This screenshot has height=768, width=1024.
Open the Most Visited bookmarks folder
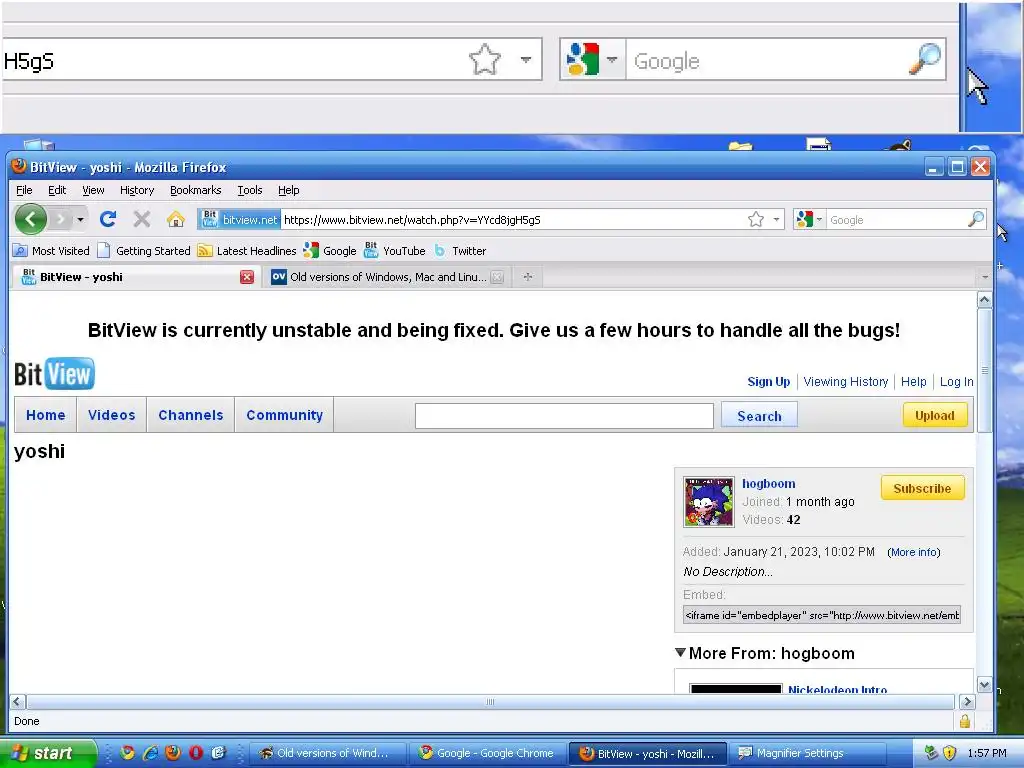(52, 251)
